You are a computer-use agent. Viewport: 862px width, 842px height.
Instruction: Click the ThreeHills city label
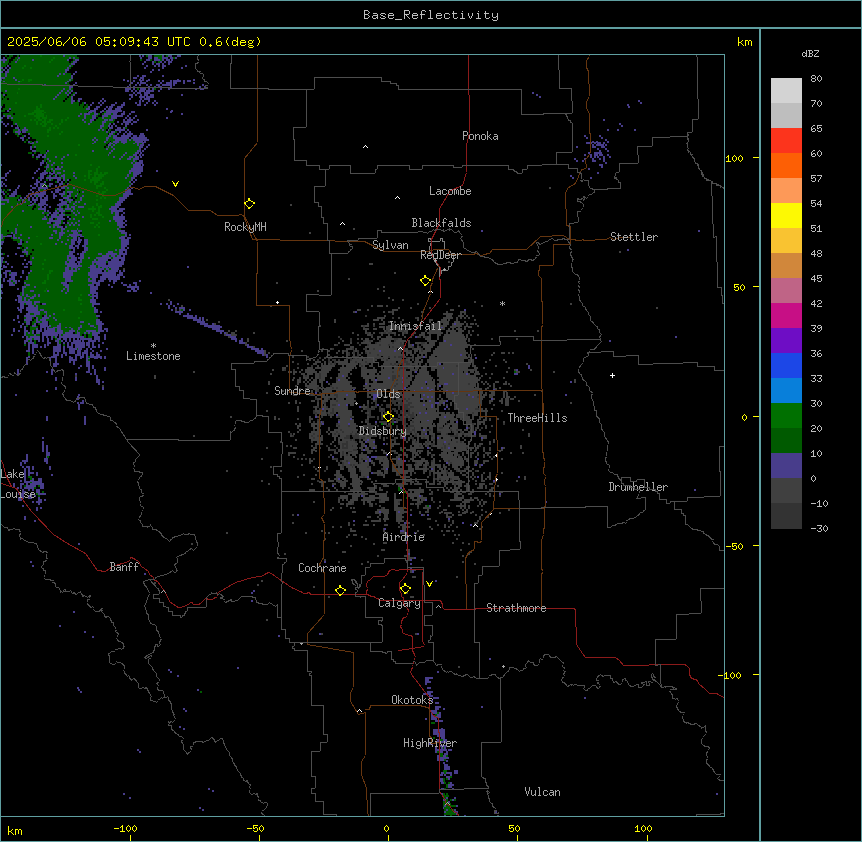pos(537,418)
